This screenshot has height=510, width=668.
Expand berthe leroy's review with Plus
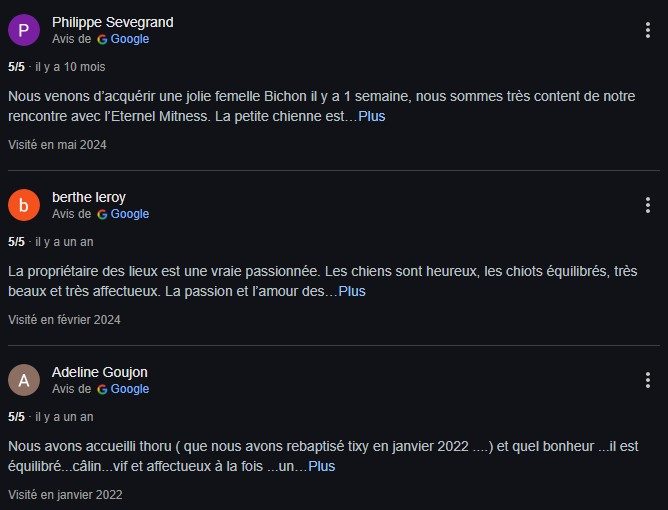[352, 291]
